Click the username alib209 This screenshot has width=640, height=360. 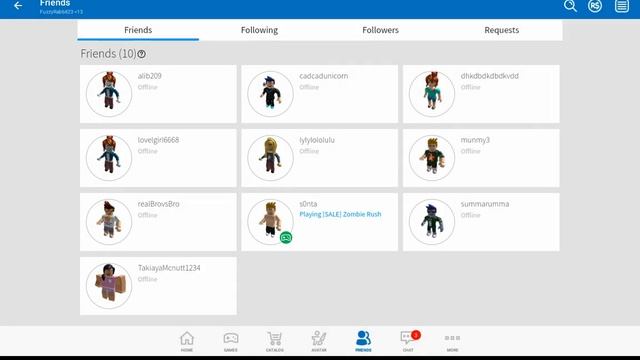pos(149,76)
